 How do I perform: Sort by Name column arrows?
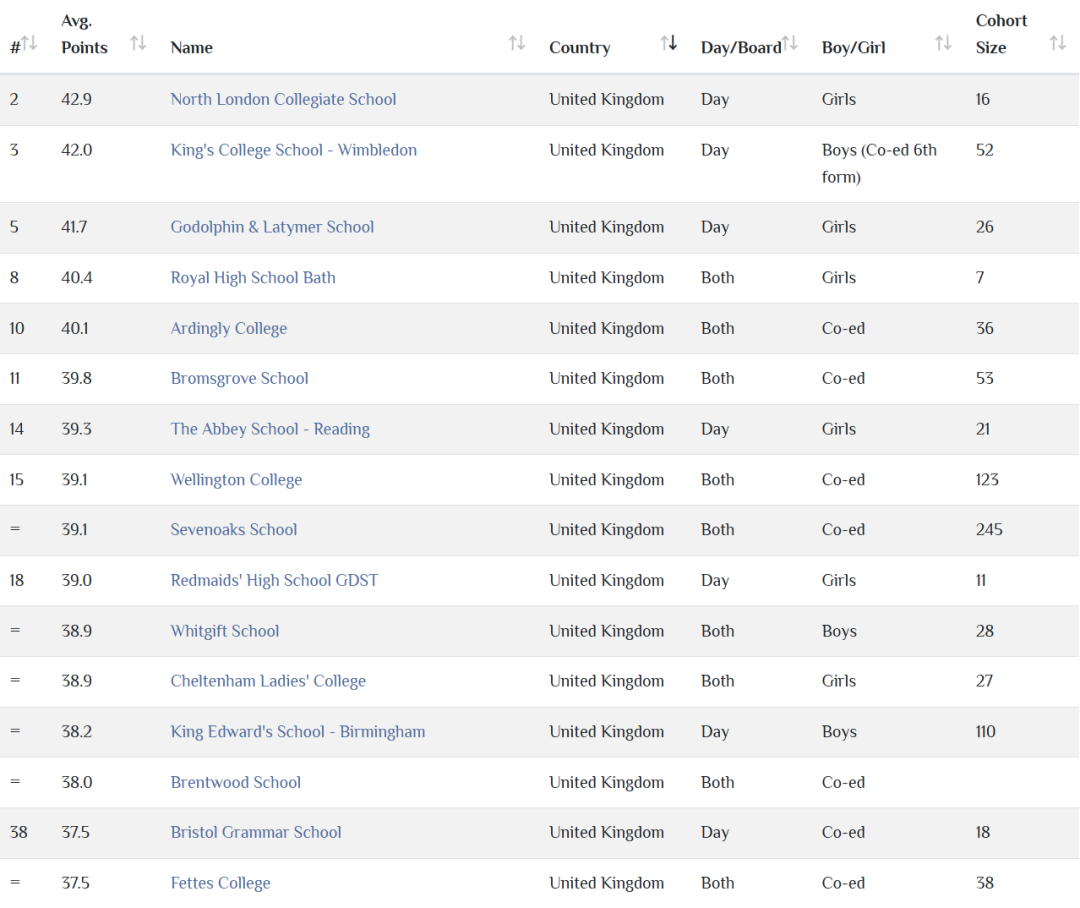(516, 43)
